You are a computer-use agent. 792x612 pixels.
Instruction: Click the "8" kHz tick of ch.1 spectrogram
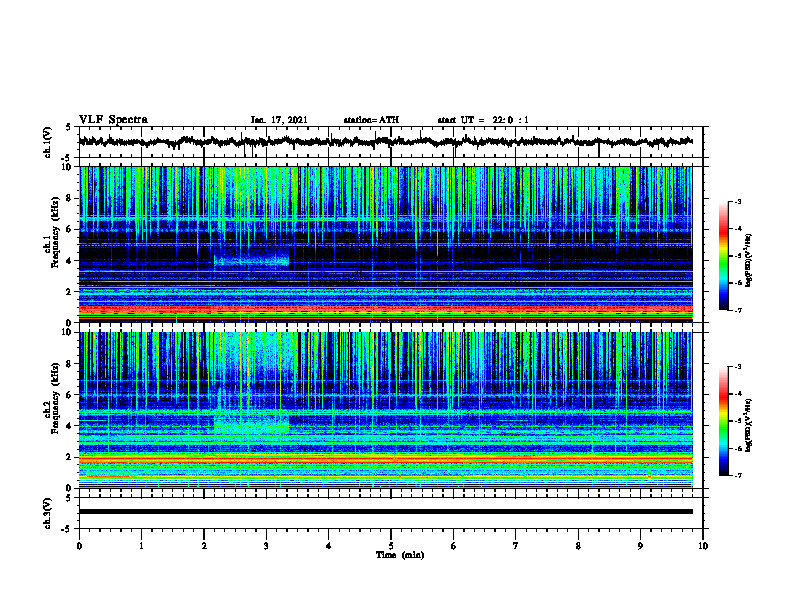point(71,198)
